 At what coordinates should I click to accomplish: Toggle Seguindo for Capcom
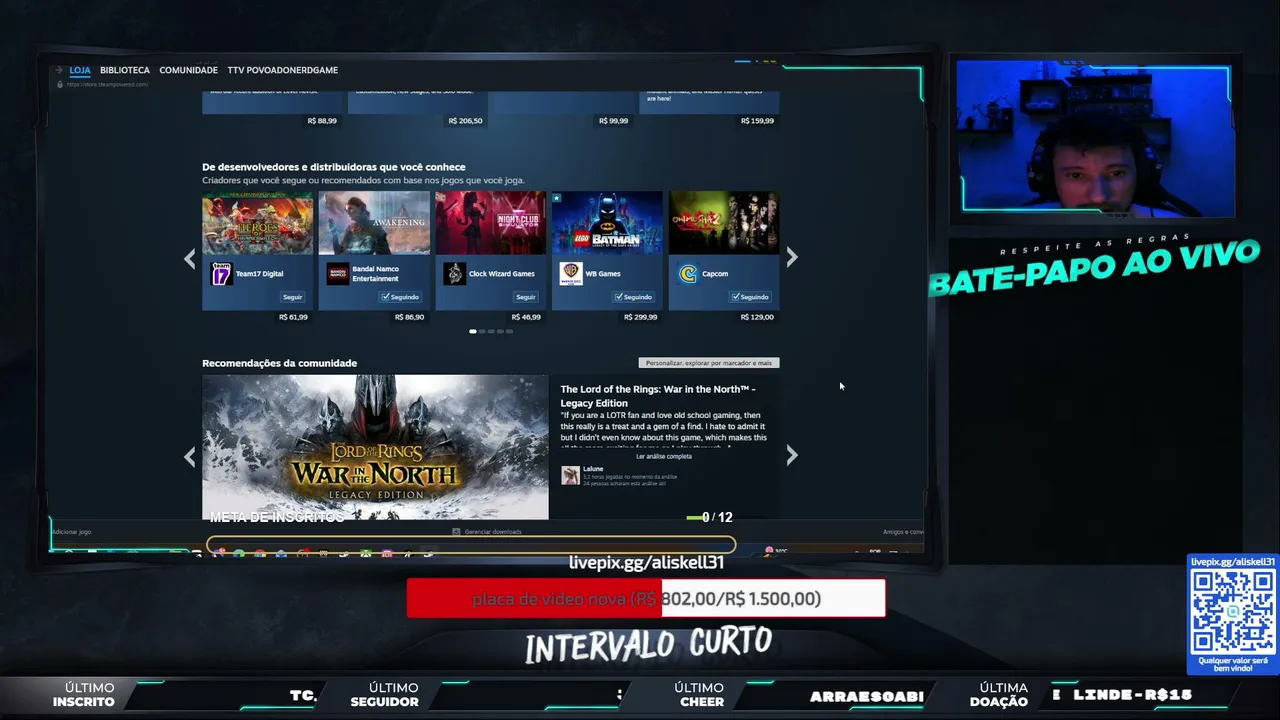tap(751, 297)
